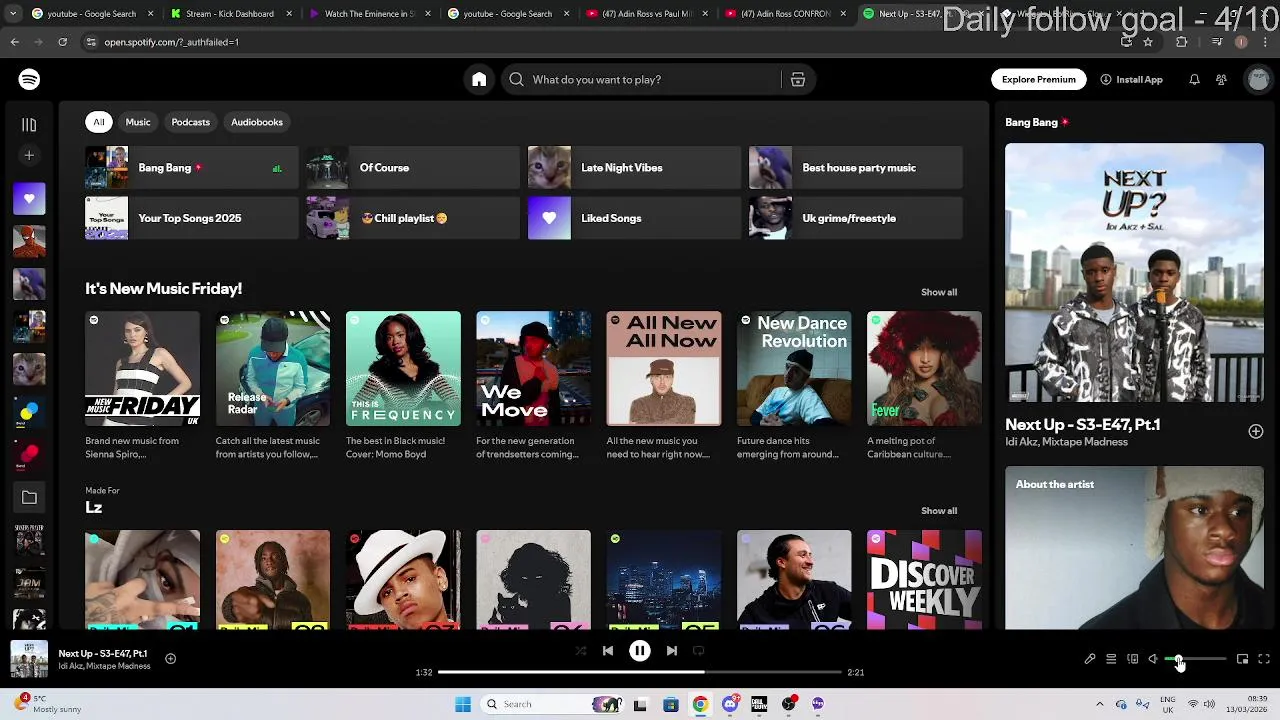This screenshot has height=720, width=1280.
Task: Open the play queue
Action: point(1111,659)
